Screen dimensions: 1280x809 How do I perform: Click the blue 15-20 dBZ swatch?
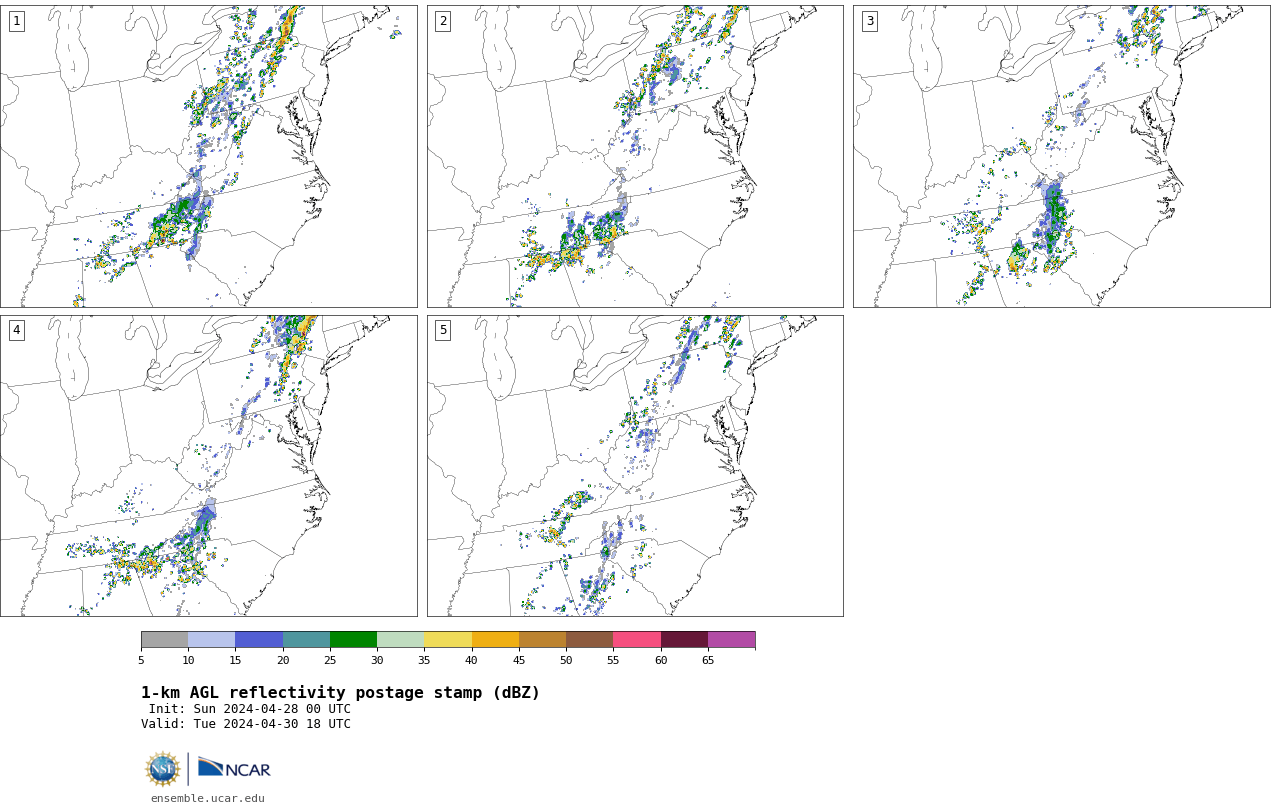(x=259, y=640)
